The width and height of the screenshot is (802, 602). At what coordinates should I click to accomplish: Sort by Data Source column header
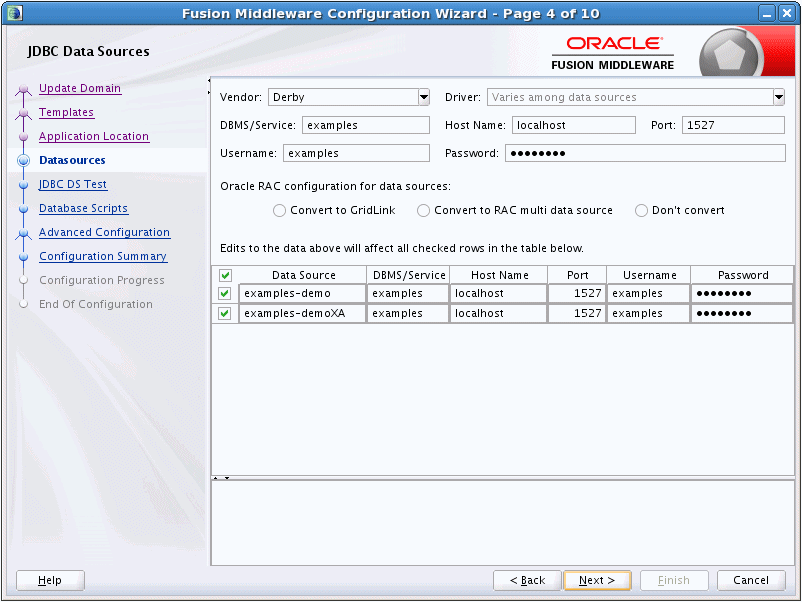pyautogui.click(x=303, y=275)
